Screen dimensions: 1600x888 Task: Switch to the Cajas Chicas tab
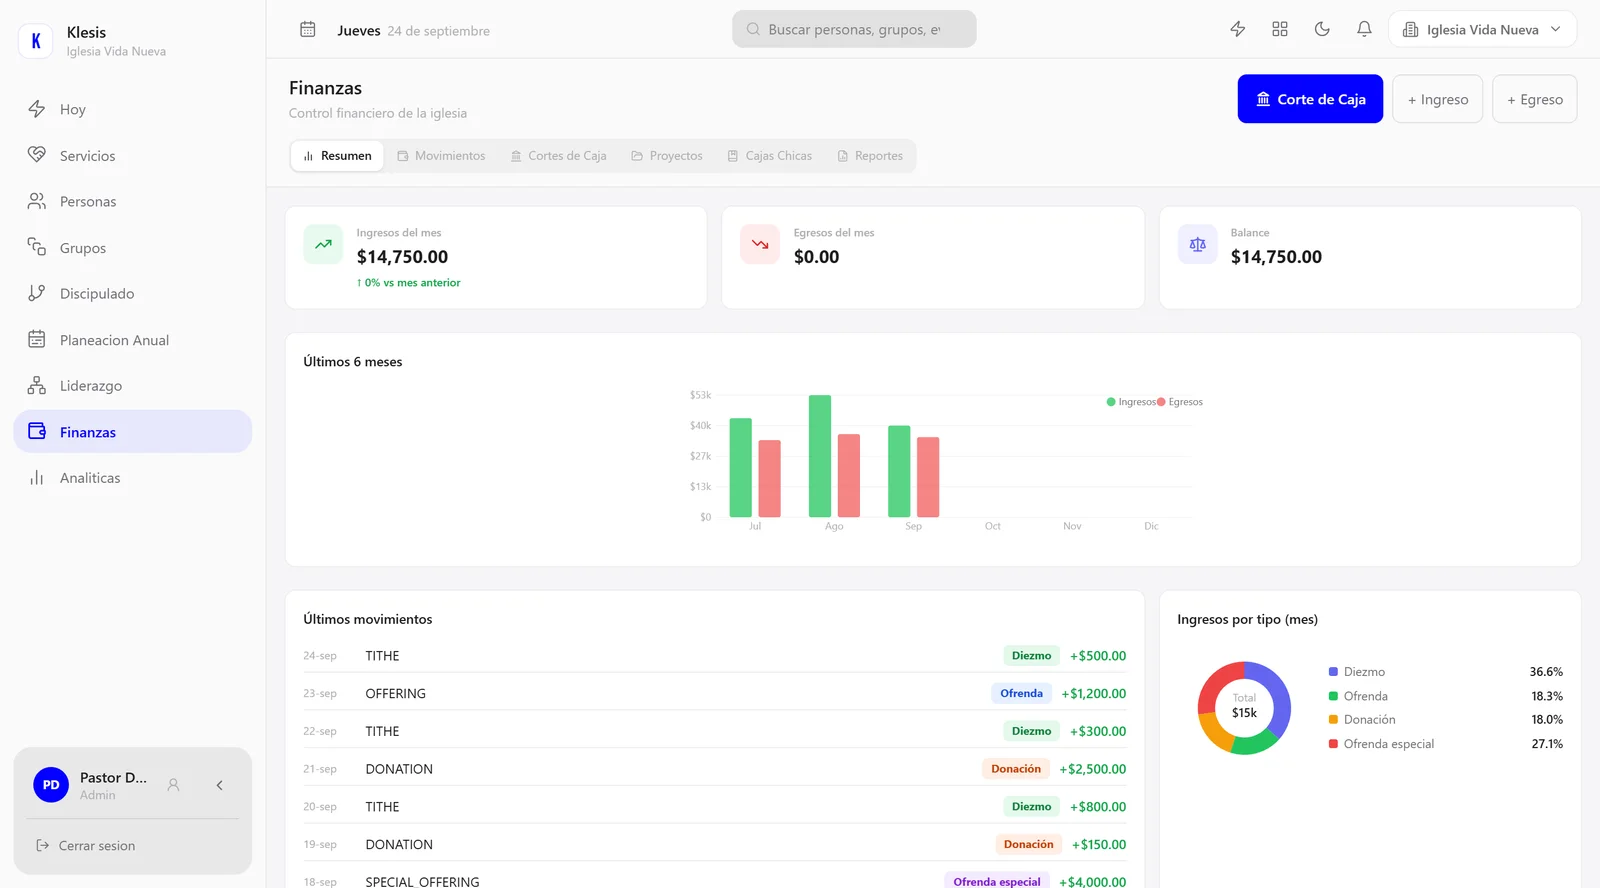tap(769, 156)
